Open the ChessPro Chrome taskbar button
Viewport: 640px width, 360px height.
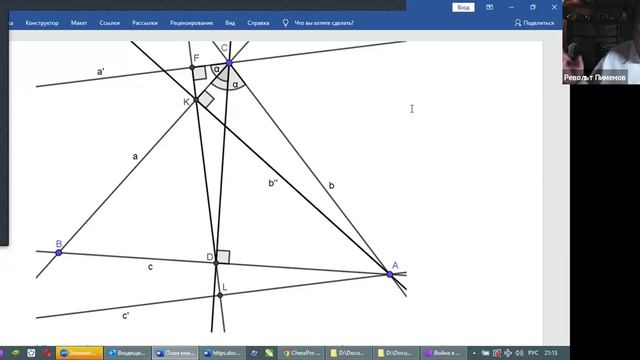(x=303, y=353)
